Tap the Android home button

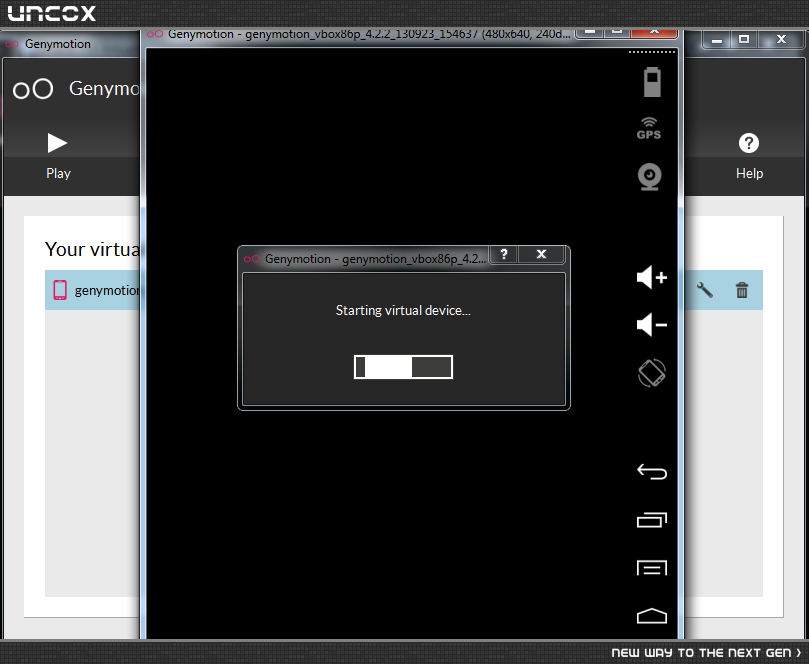(x=652, y=616)
